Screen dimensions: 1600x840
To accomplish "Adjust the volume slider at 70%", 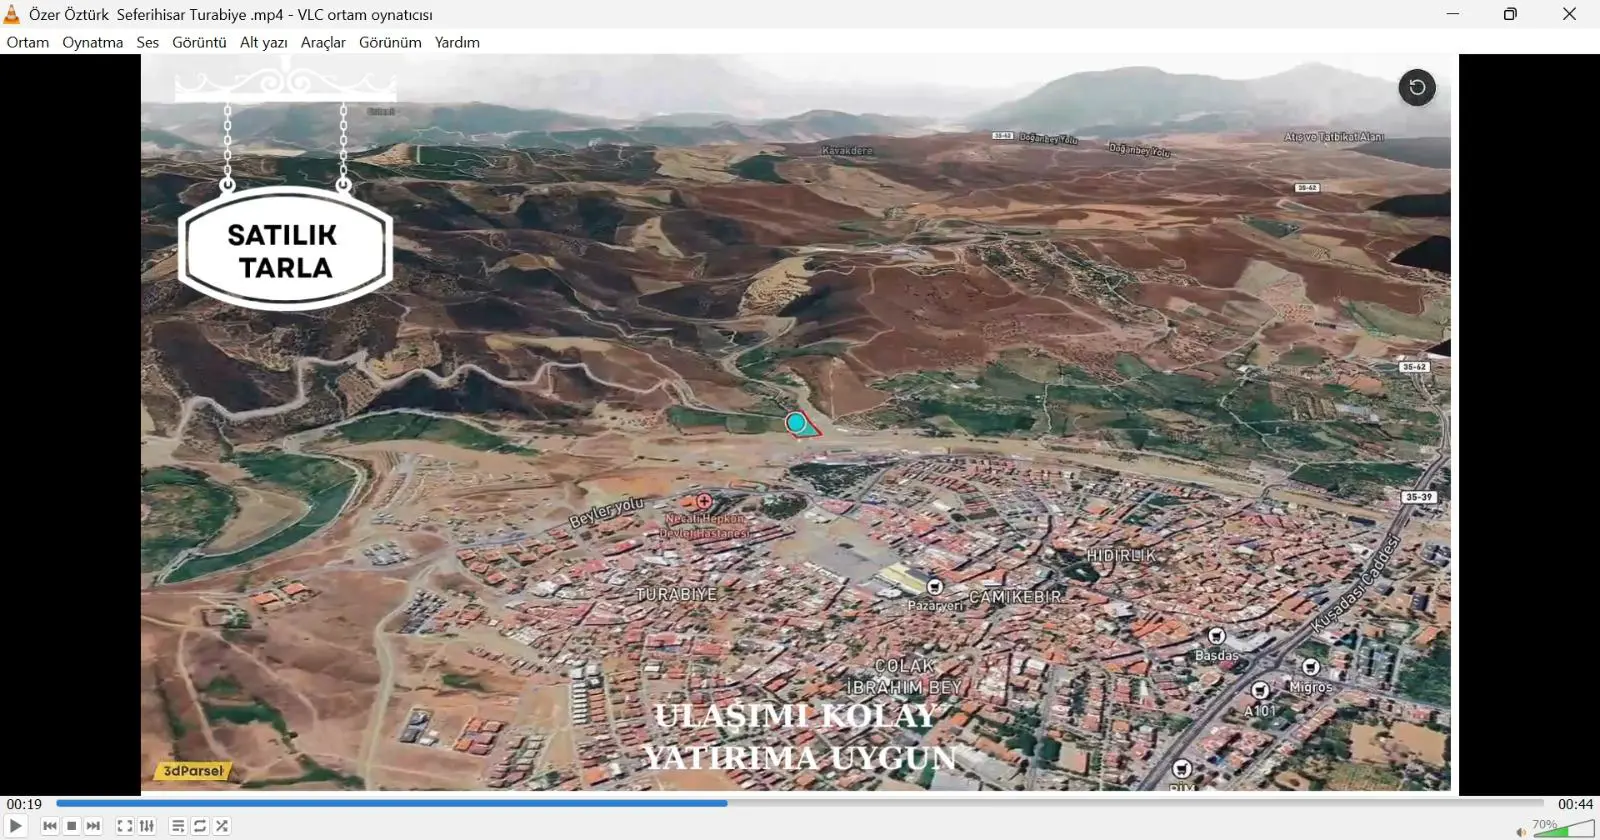I will point(1564,828).
